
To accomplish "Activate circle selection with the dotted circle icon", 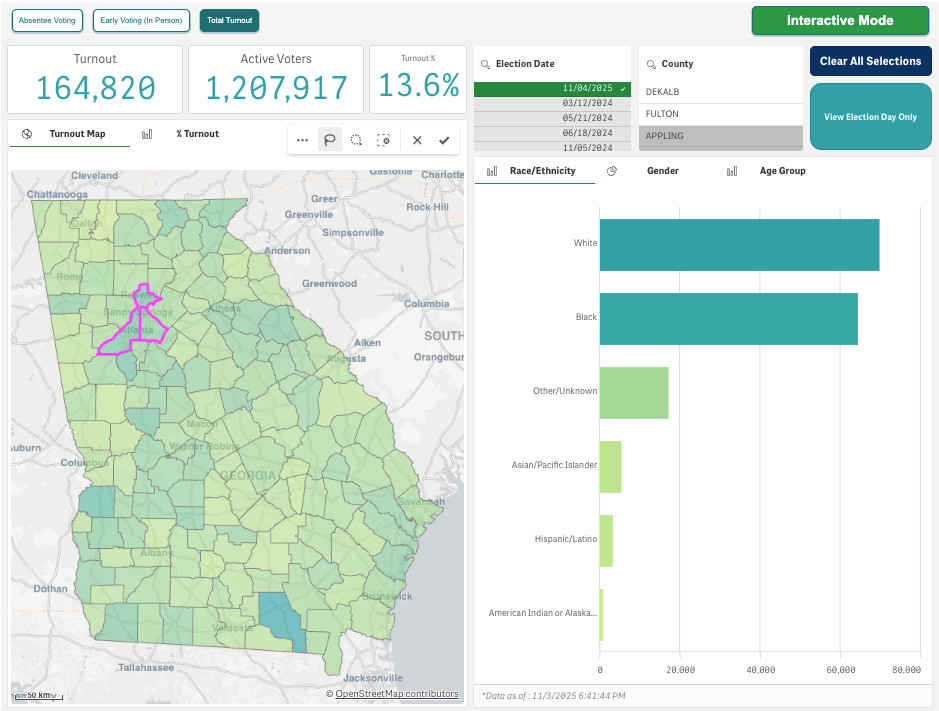I will [x=356, y=141].
